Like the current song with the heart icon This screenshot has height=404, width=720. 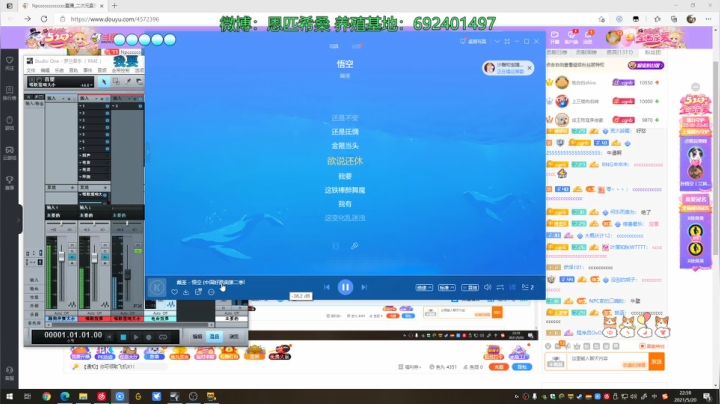174,292
